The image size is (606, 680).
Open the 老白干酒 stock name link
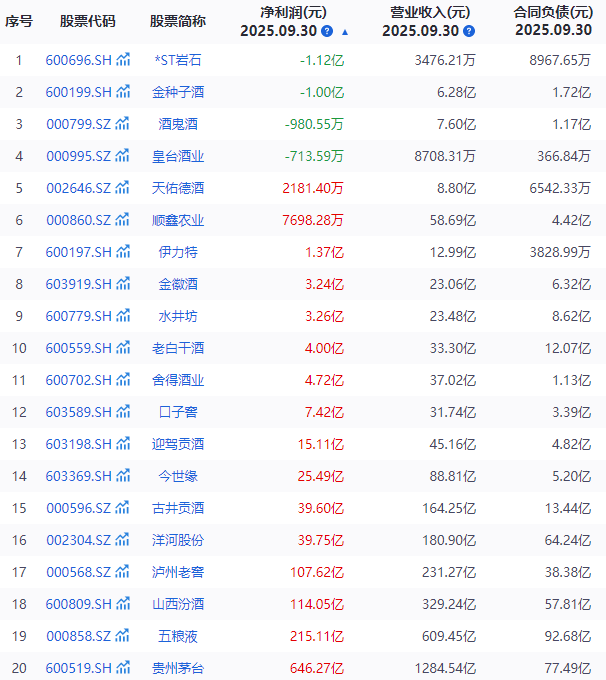pyautogui.click(x=178, y=348)
